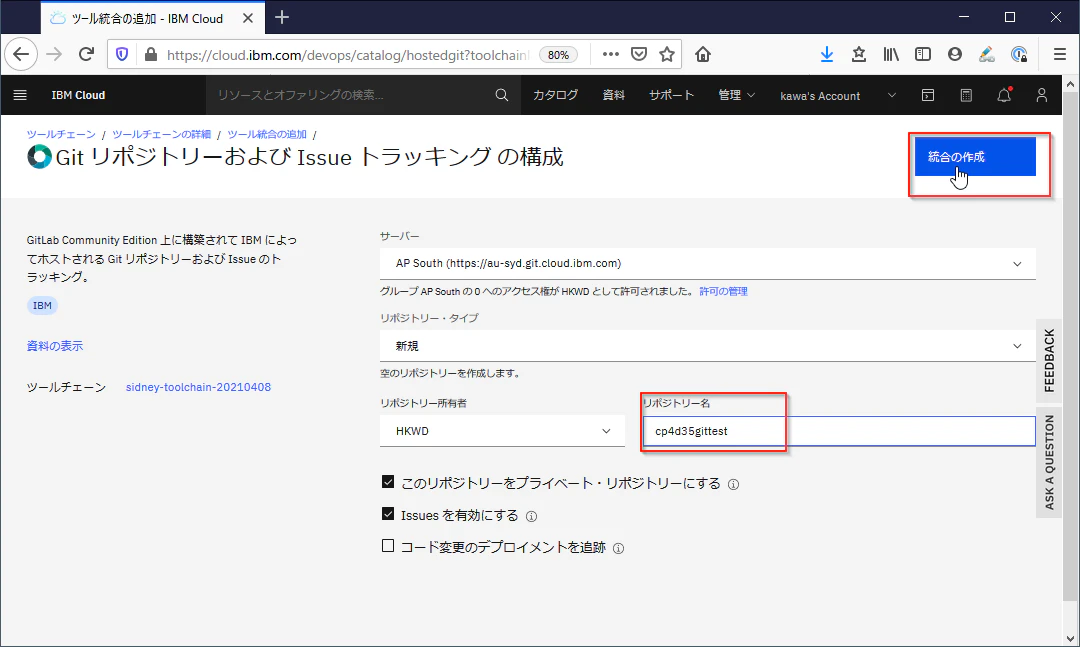Toggle the sidebar view icon

(x=922, y=54)
